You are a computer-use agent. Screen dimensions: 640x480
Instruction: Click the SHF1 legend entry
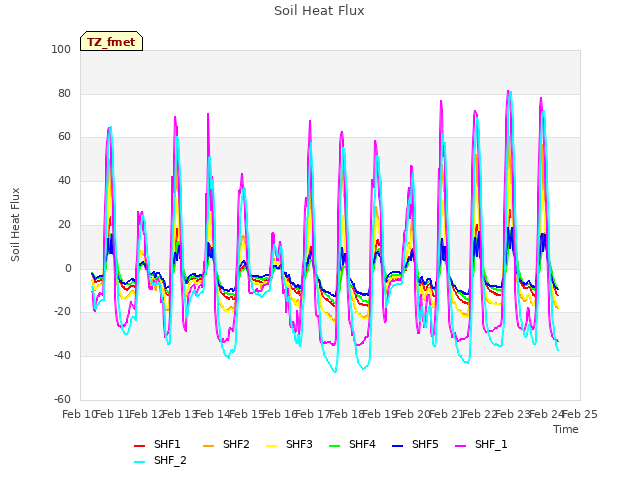pyautogui.click(x=157, y=444)
